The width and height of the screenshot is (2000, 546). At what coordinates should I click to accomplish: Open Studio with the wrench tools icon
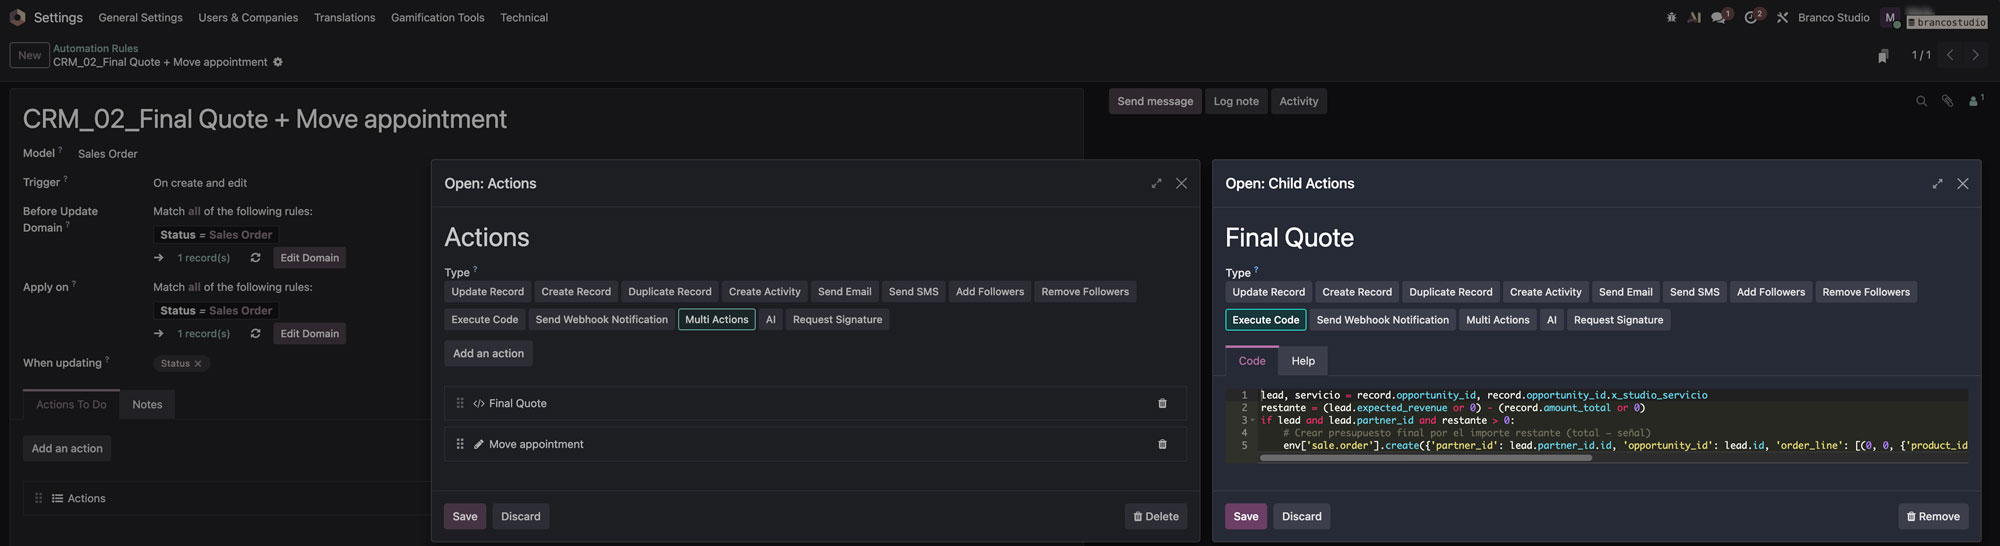[1782, 18]
